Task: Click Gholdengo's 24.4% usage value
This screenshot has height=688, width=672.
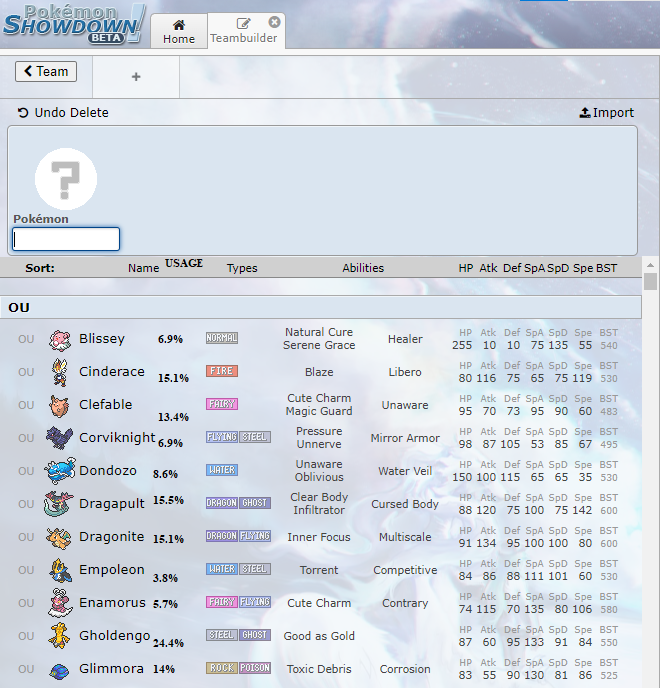Action: click(x=168, y=643)
